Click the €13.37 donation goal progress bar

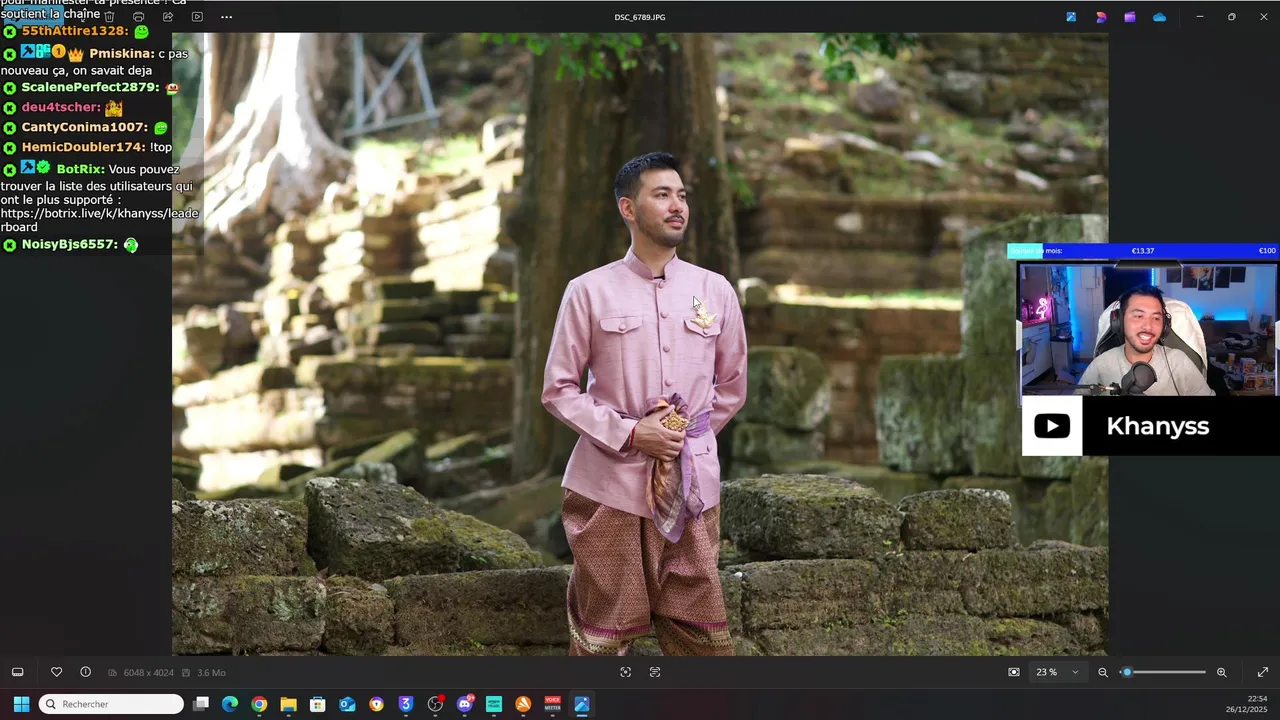click(1142, 251)
